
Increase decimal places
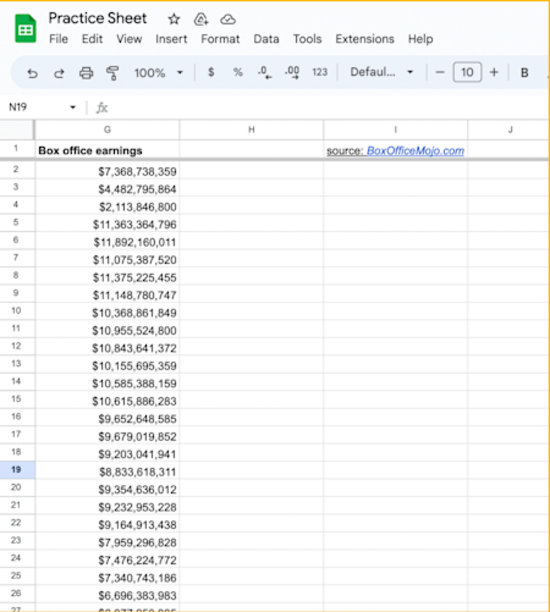click(x=292, y=73)
